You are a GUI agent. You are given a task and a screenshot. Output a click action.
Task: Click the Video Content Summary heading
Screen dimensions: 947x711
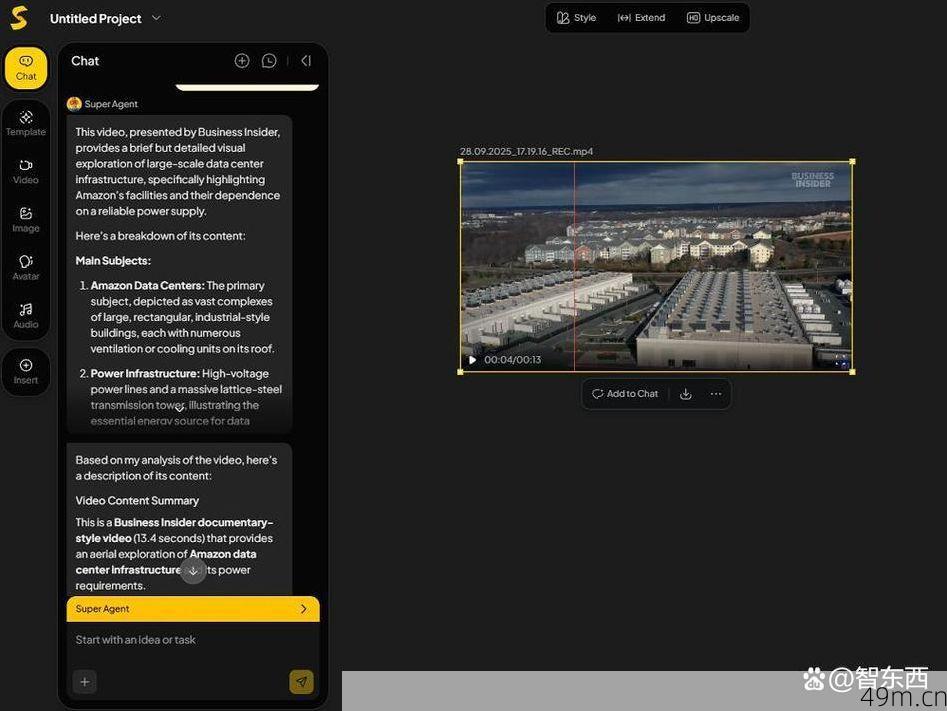click(137, 501)
